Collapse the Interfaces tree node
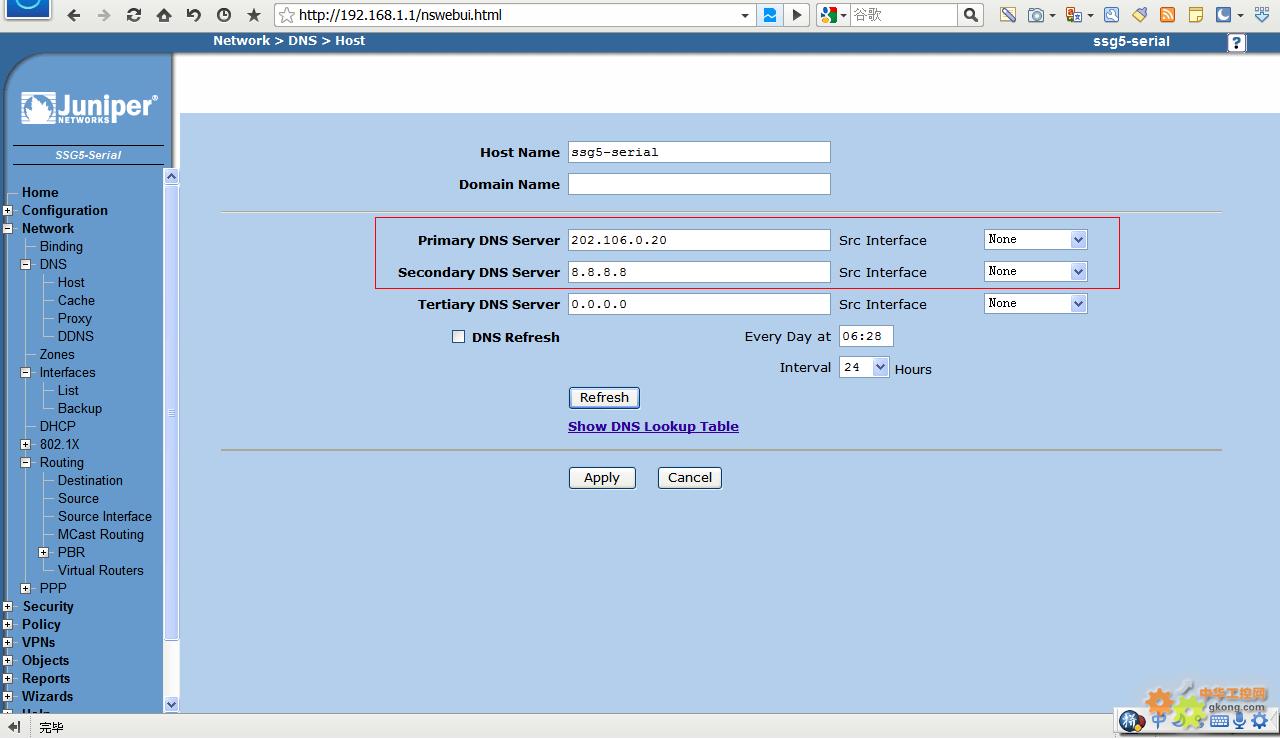The height and width of the screenshot is (739, 1280). [26, 373]
